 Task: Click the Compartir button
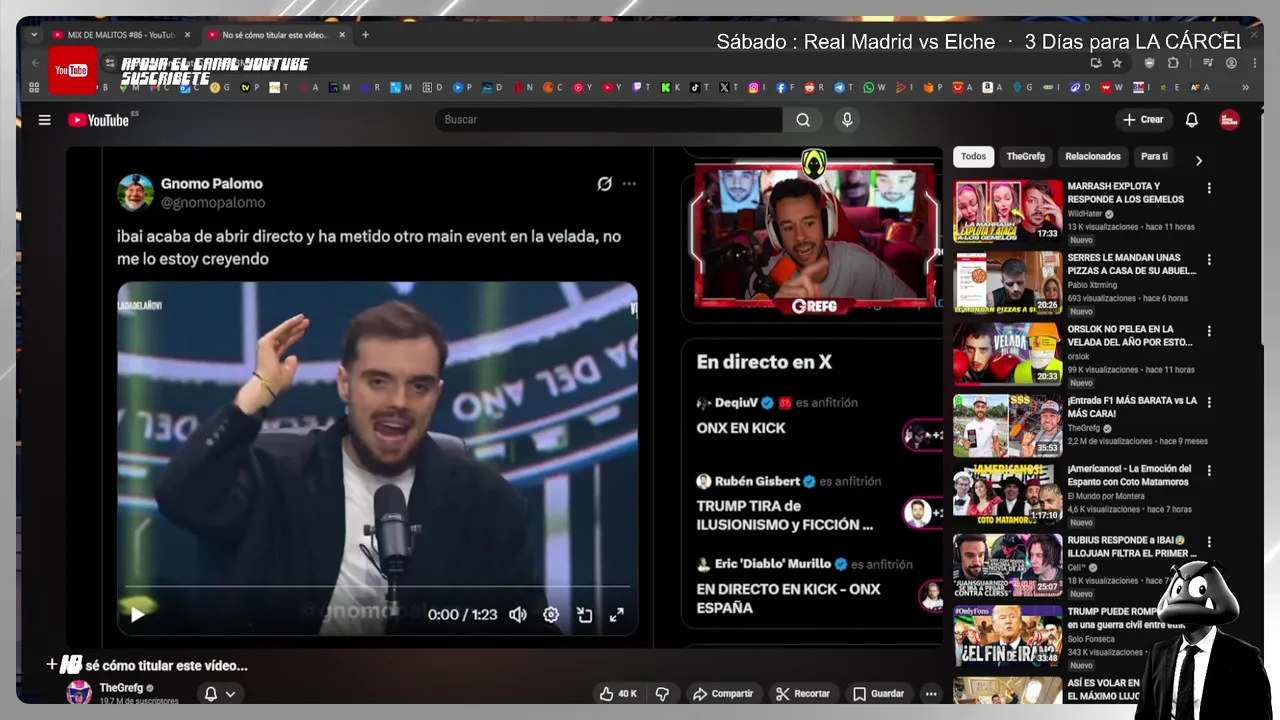(723, 694)
